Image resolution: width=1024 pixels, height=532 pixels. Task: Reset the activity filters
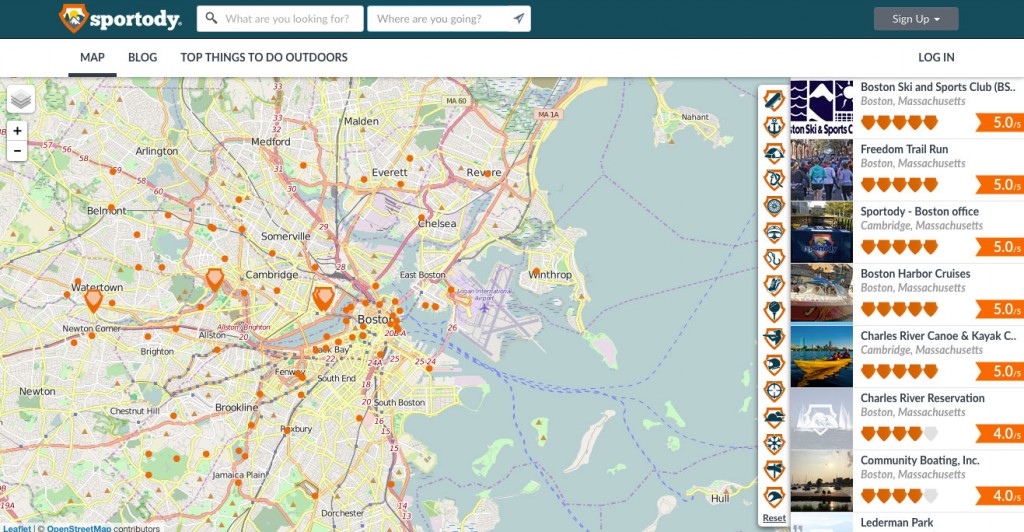click(774, 518)
